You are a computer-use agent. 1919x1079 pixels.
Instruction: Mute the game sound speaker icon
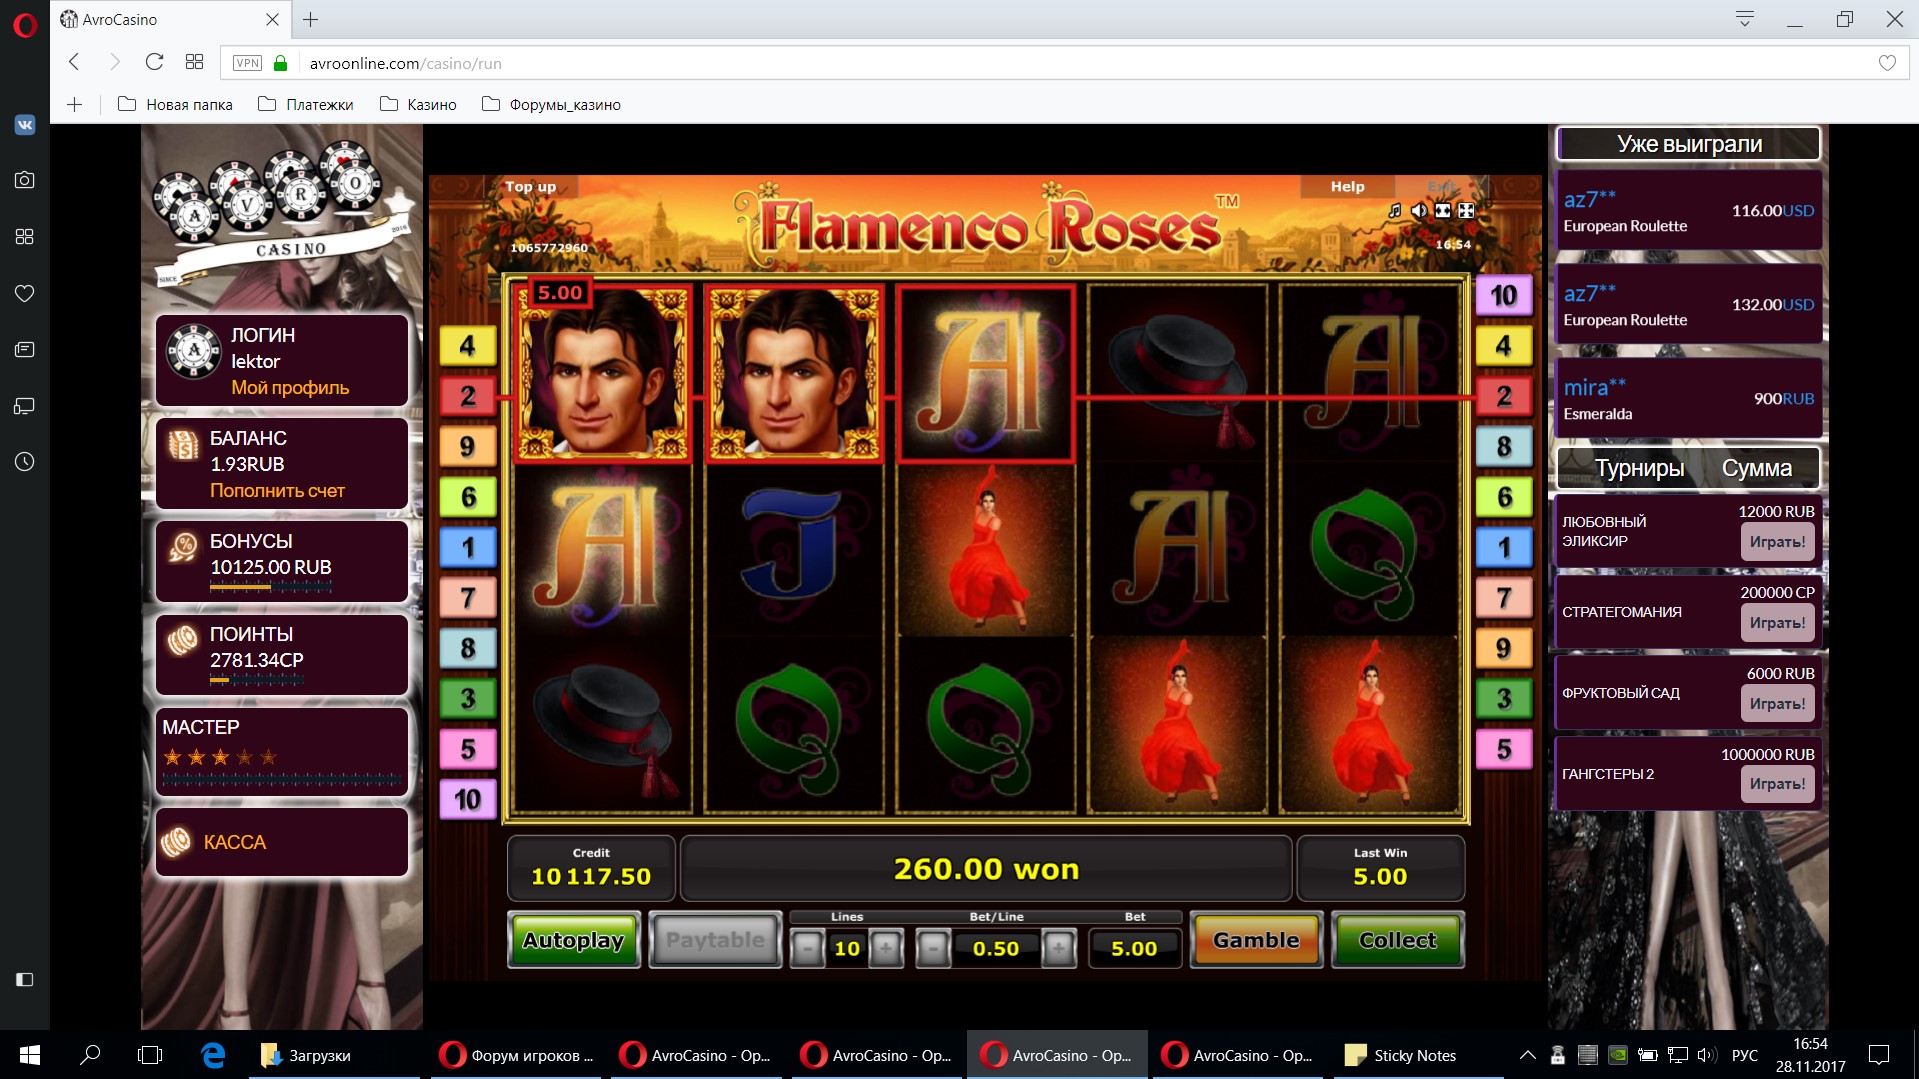[x=1419, y=210]
